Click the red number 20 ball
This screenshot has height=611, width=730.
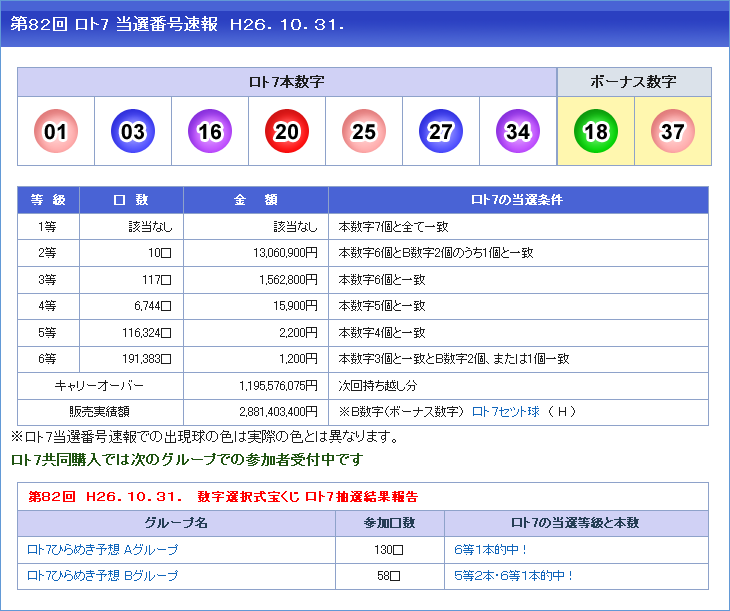(x=287, y=131)
